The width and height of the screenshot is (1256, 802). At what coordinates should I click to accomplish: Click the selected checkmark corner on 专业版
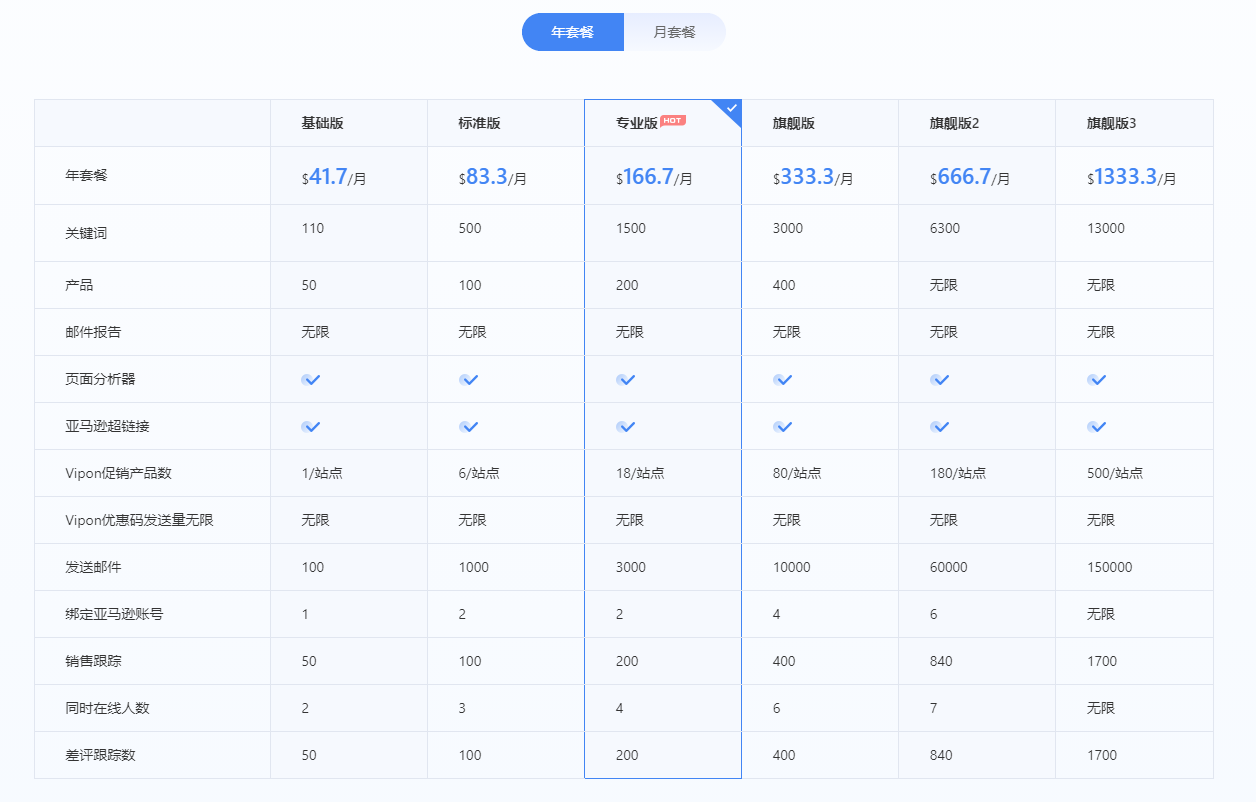731,108
